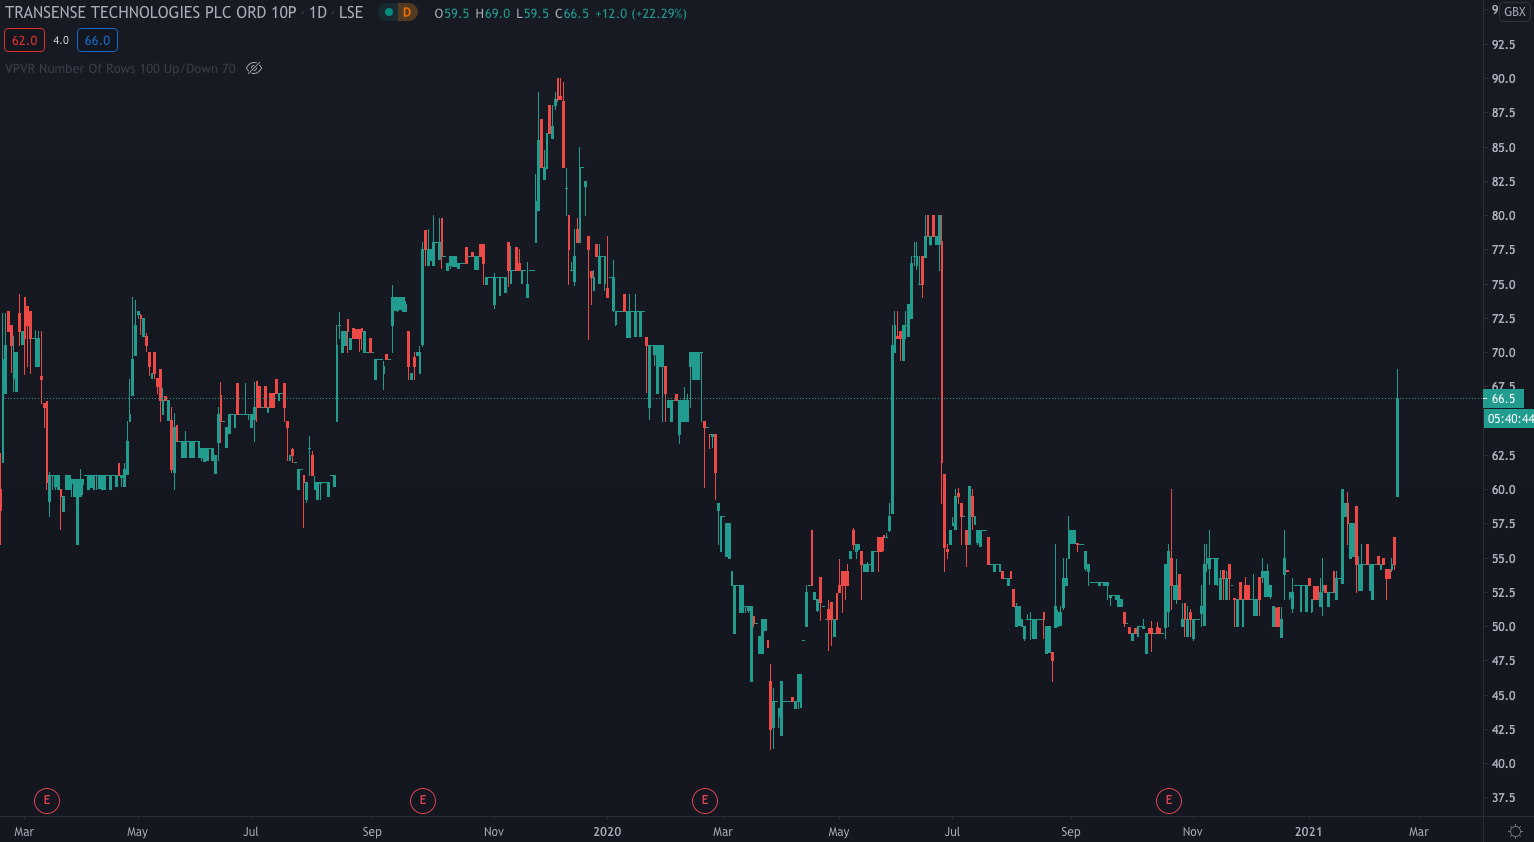Viewport: 1534px width, 842px height.
Task: Open the GBX currency selector
Action: click(1514, 12)
